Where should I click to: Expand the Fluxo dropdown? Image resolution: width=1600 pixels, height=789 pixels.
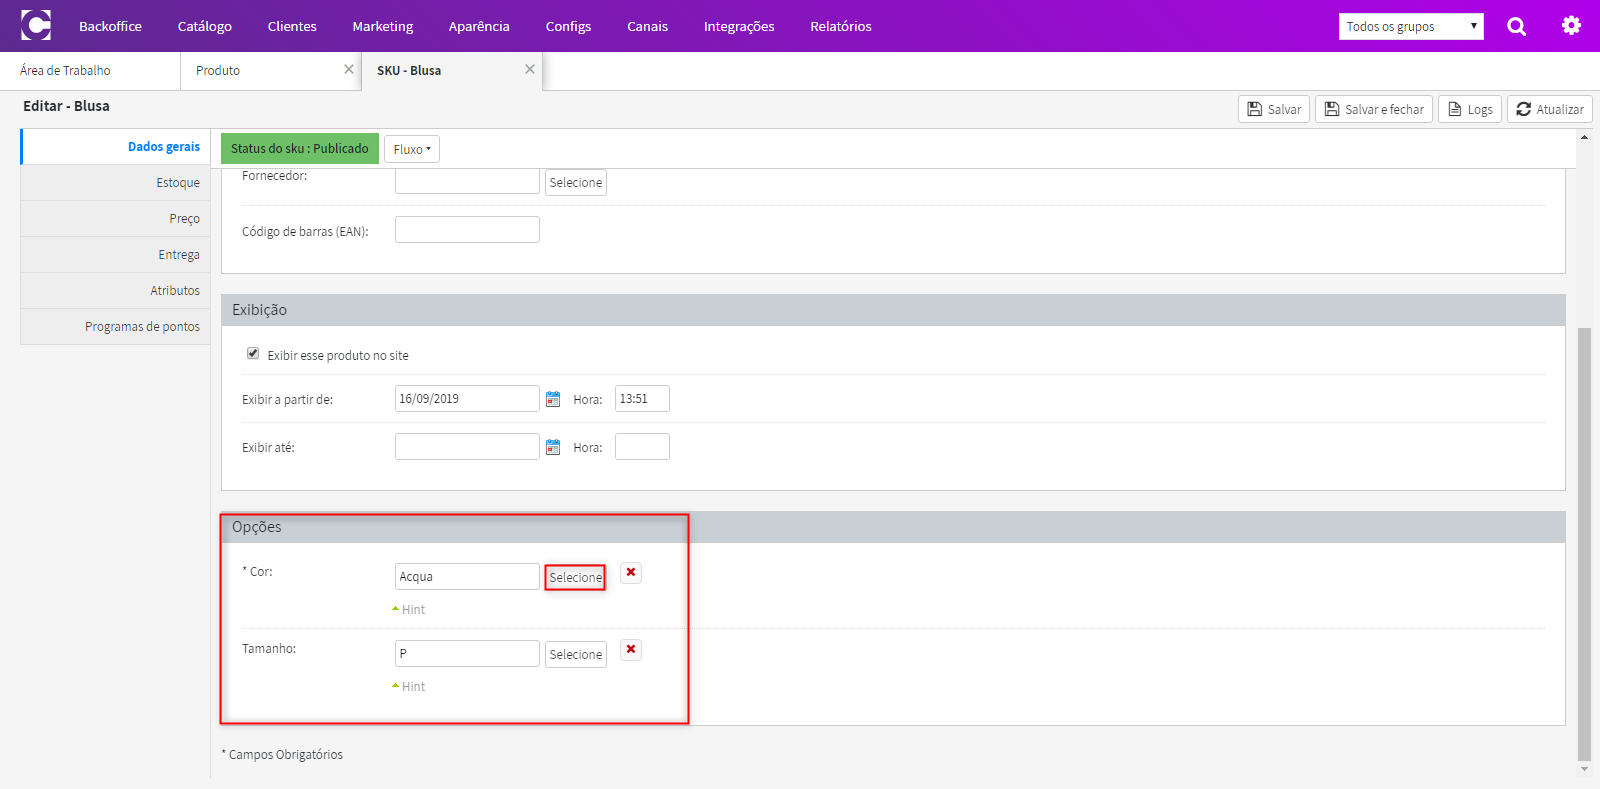412,149
